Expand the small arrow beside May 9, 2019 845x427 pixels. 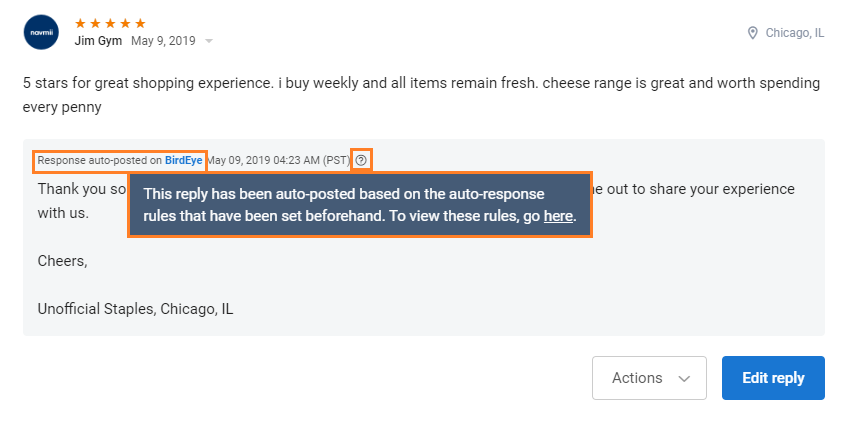click(x=209, y=41)
